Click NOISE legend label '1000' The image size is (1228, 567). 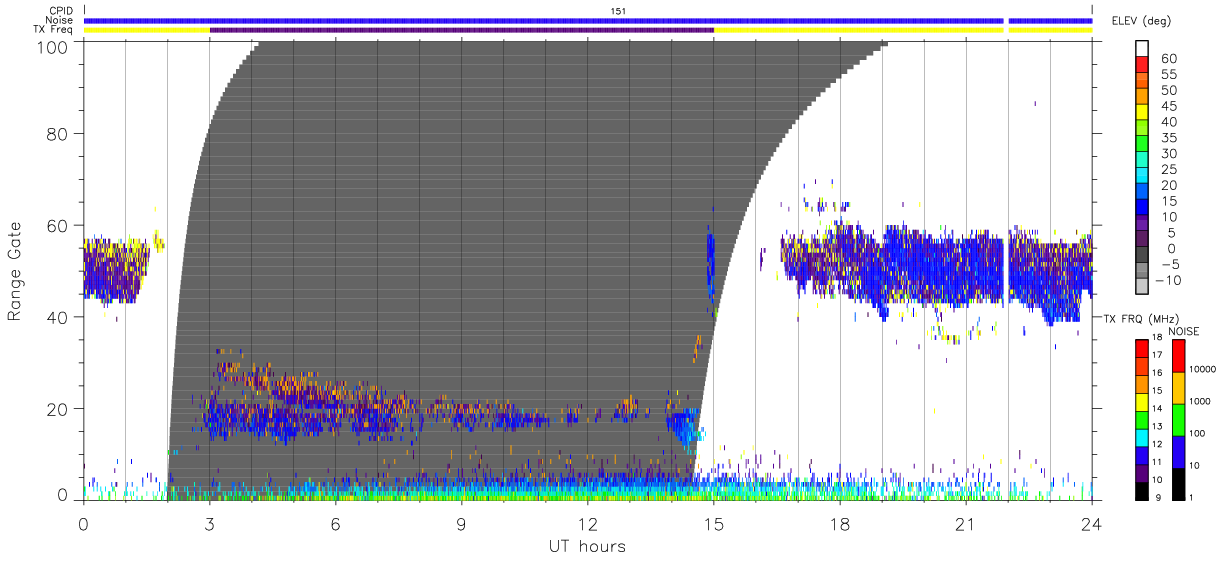click(1202, 401)
